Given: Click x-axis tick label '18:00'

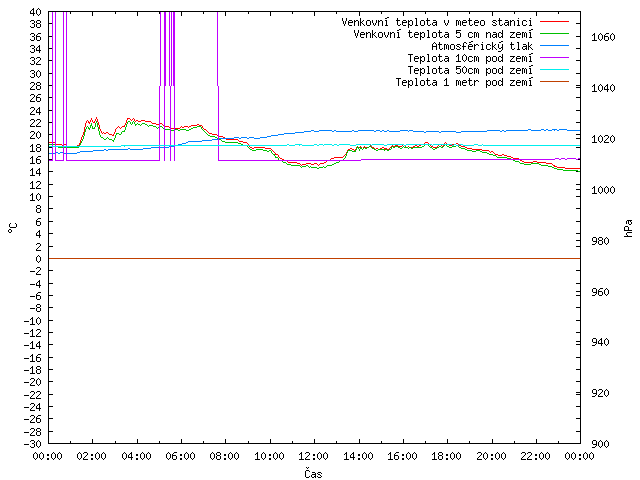Looking at the screenshot, I should (x=447, y=456).
